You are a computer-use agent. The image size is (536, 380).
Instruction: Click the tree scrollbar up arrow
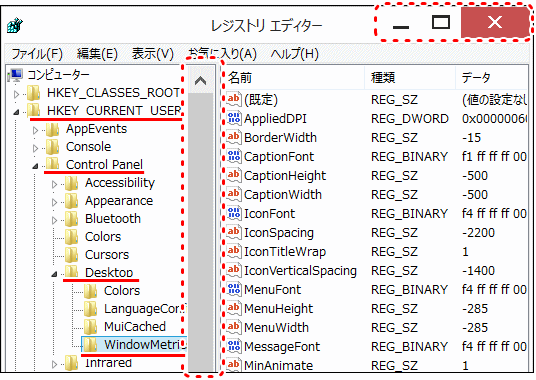click(x=200, y=80)
